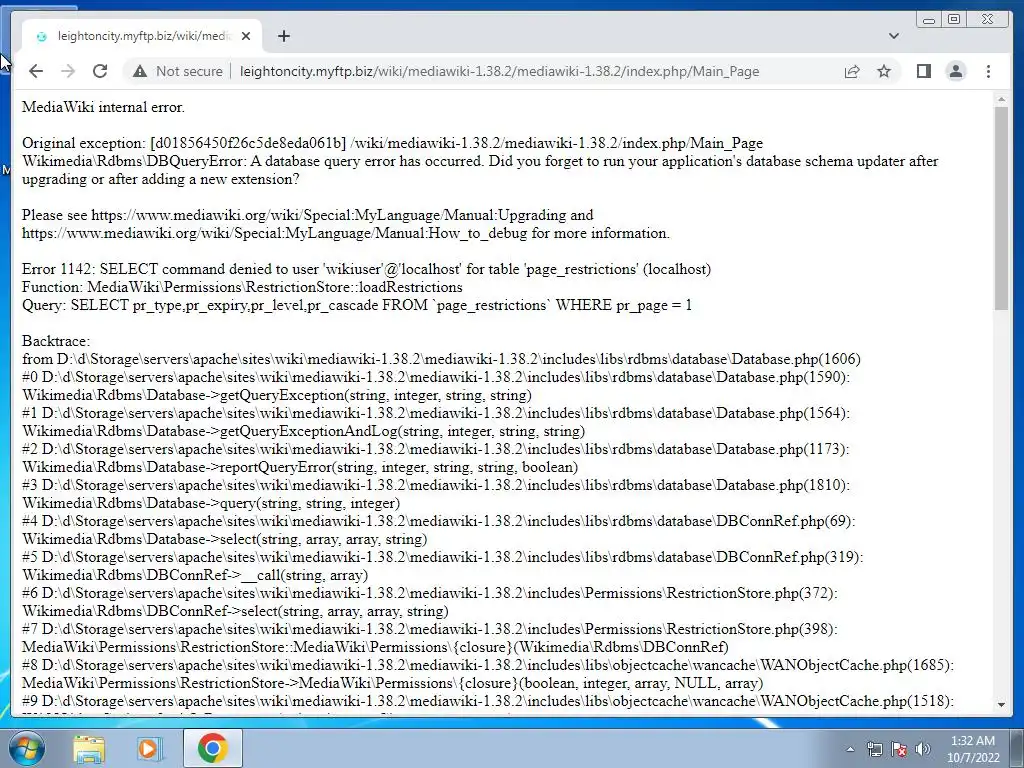Click the address bar URL field
This screenshot has width=1024, height=768.
pos(499,71)
